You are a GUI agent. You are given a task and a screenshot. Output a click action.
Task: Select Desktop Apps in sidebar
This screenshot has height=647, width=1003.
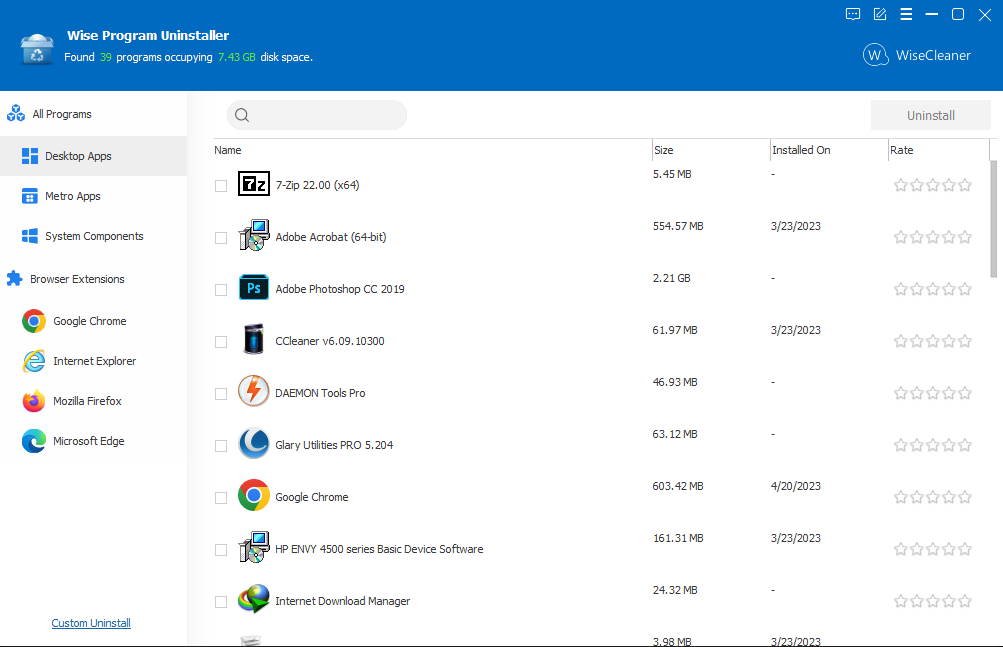93,156
